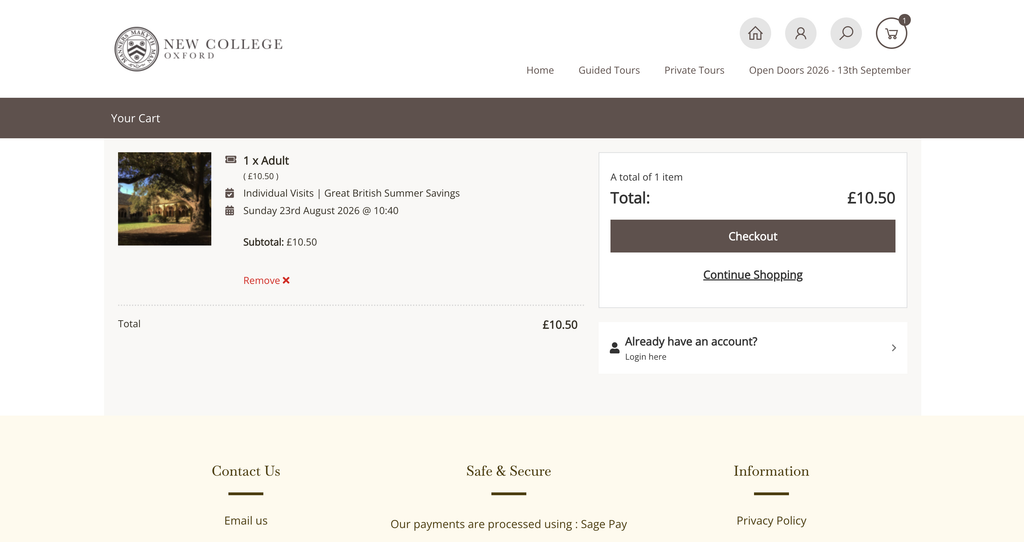Click 'A total of 1 item' text

point(647,177)
